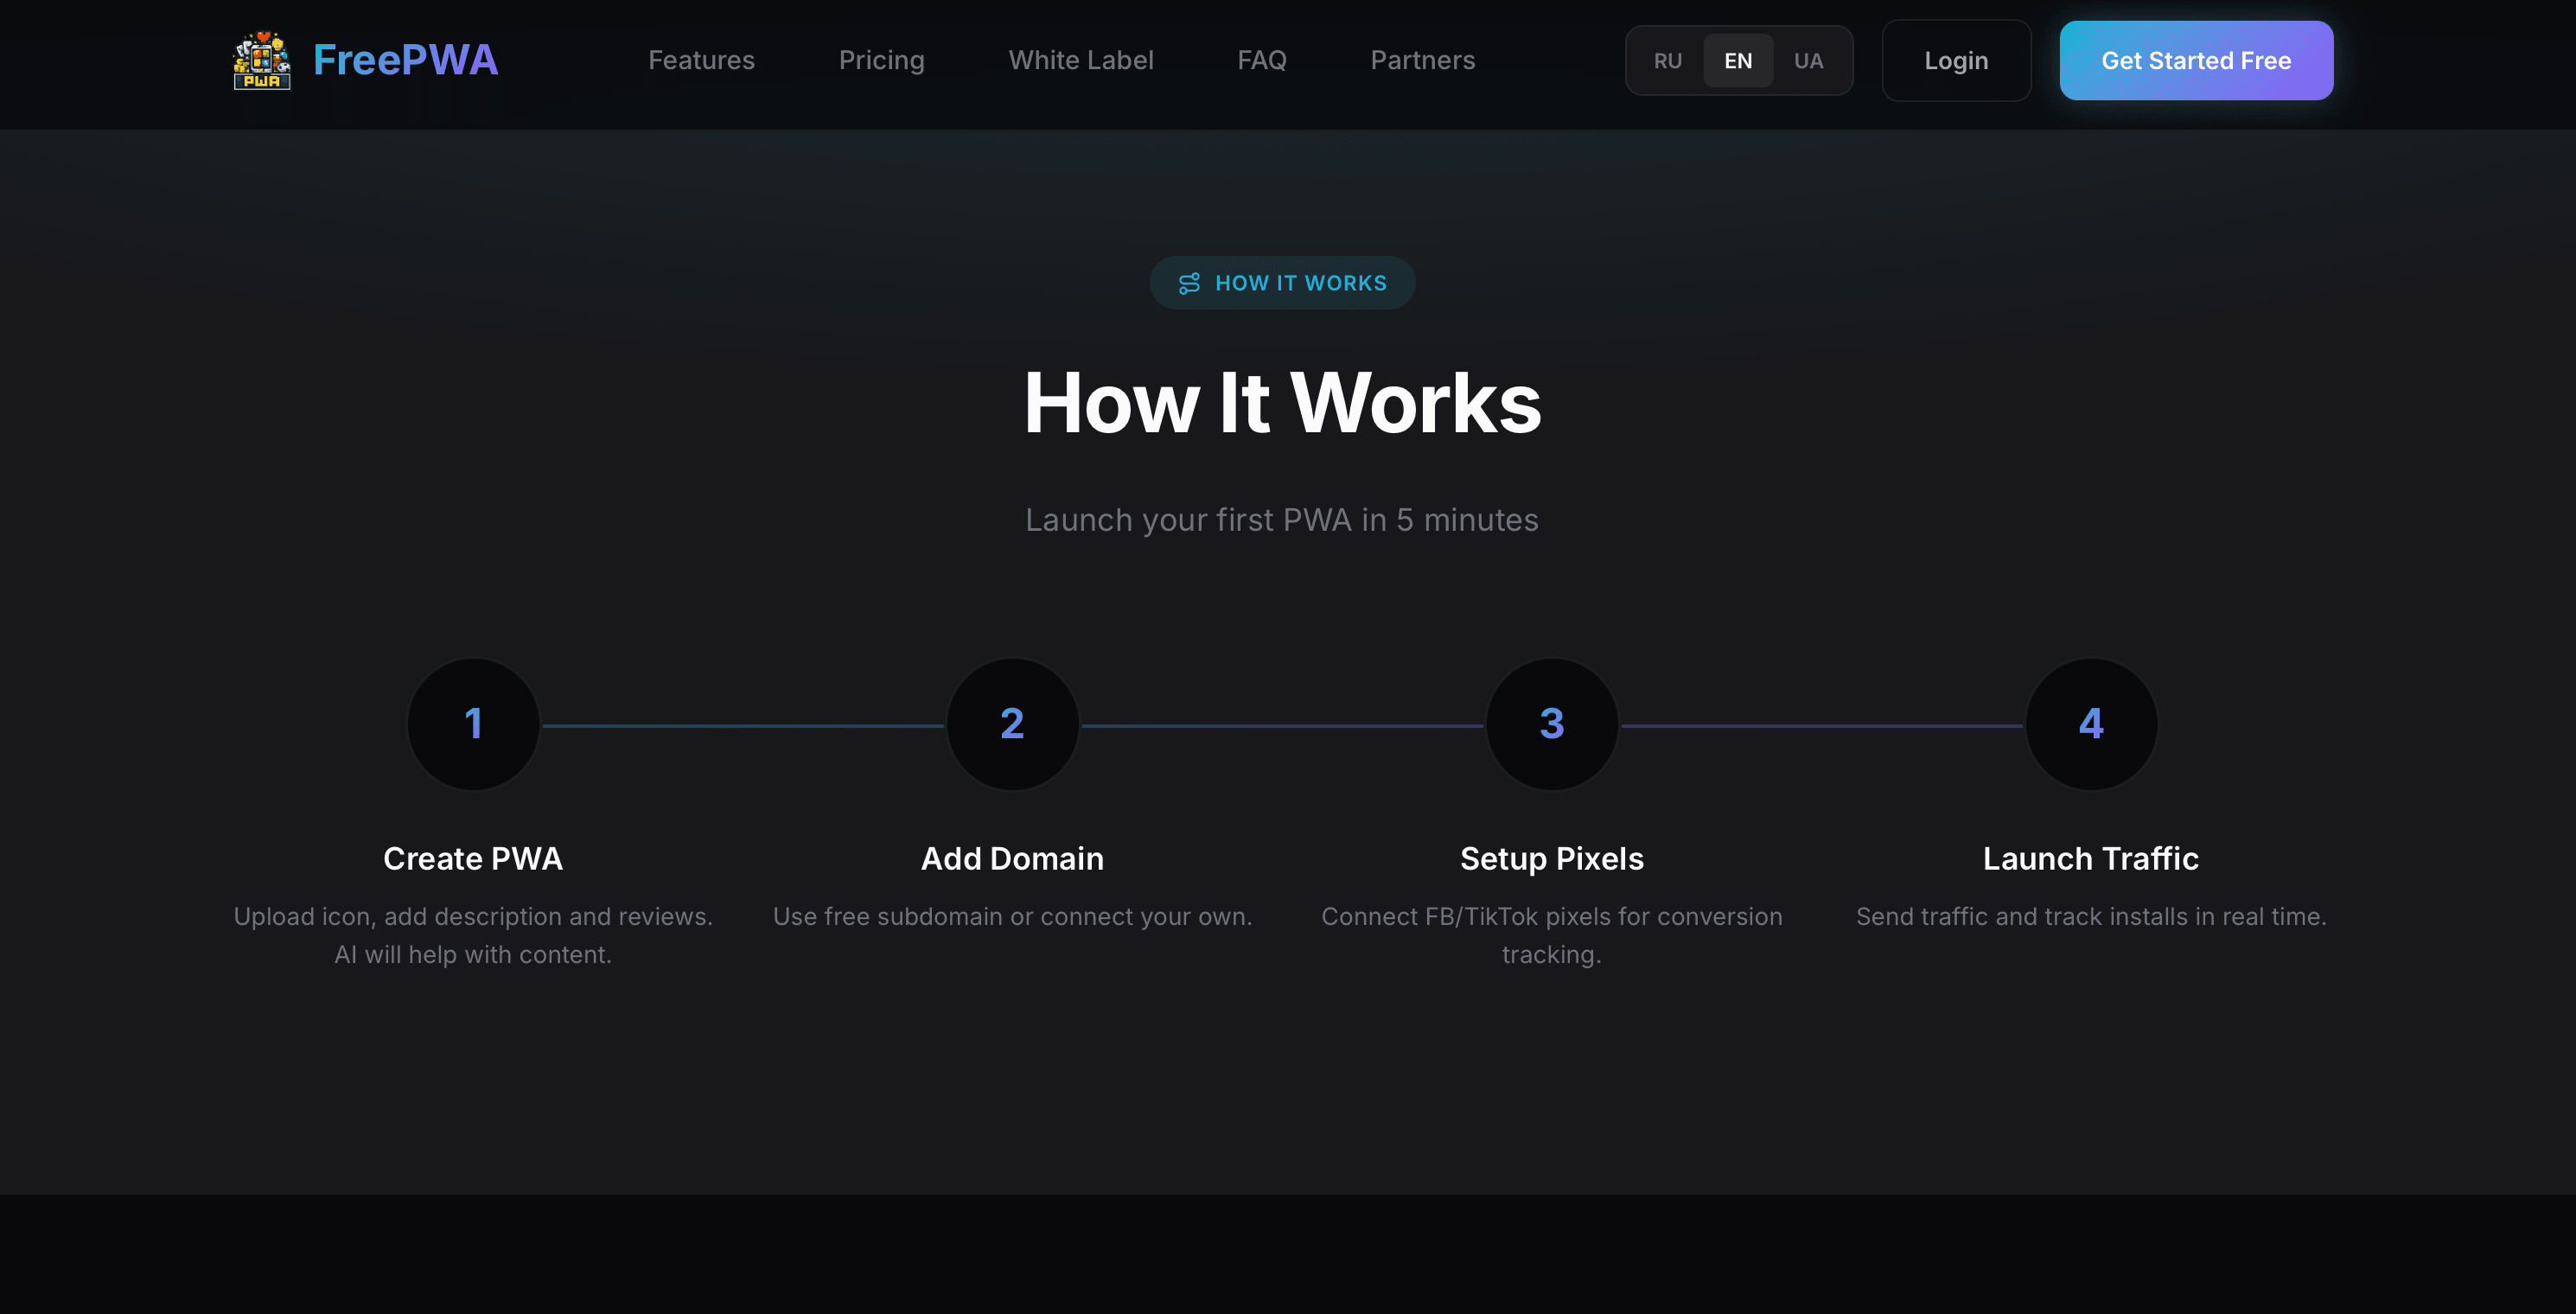Image resolution: width=2576 pixels, height=1314 pixels.
Task: Click the Launch Traffic step title
Action: (2091, 858)
